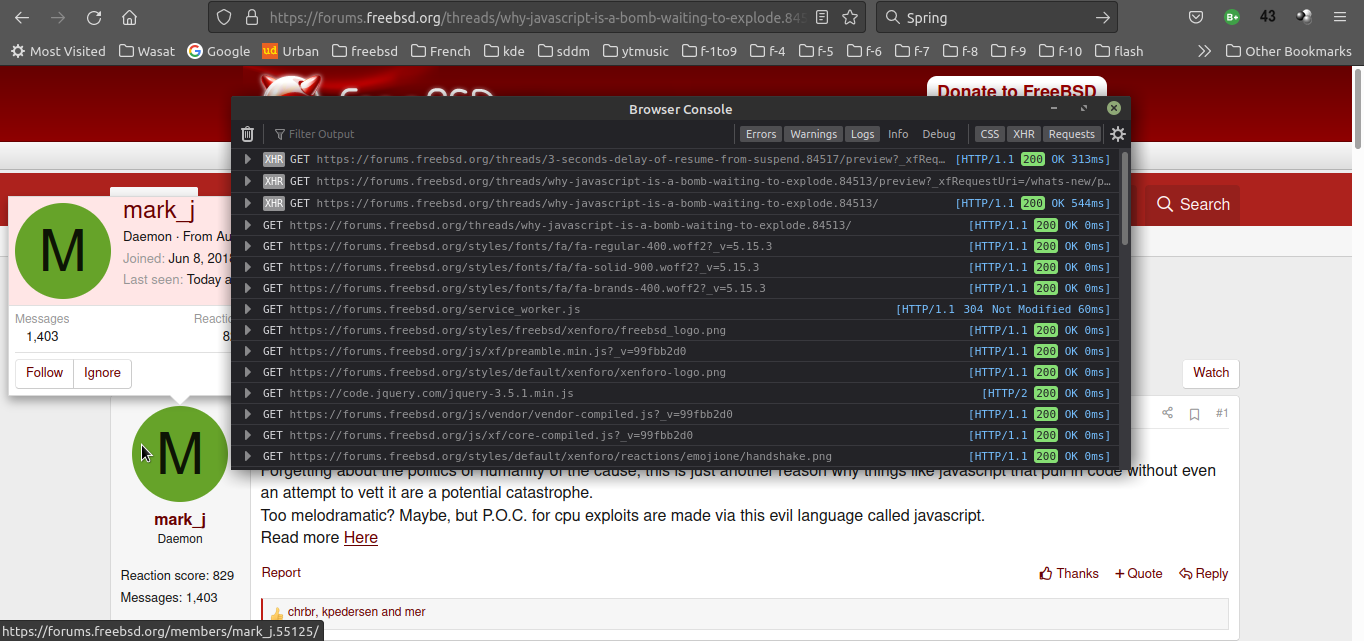Image resolution: width=1364 pixels, height=641 pixels.
Task: Open the Firefox hamburger menu
Action: point(1339,17)
